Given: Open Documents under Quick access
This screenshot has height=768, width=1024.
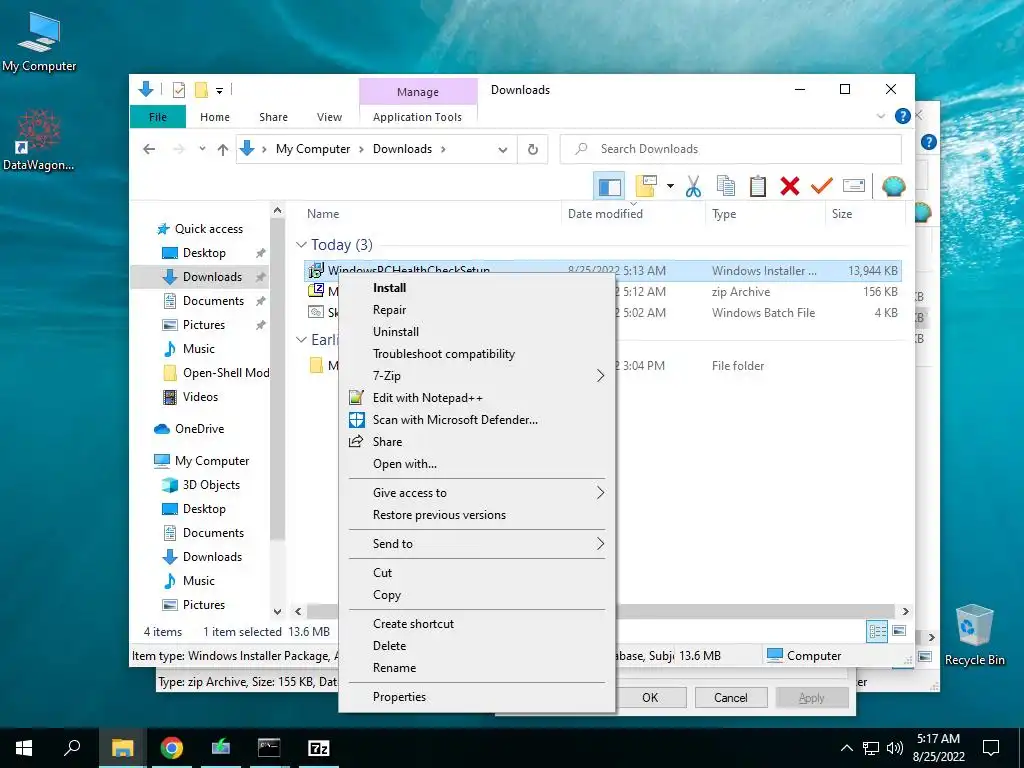Looking at the screenshot, I should (x=214, y=301).
